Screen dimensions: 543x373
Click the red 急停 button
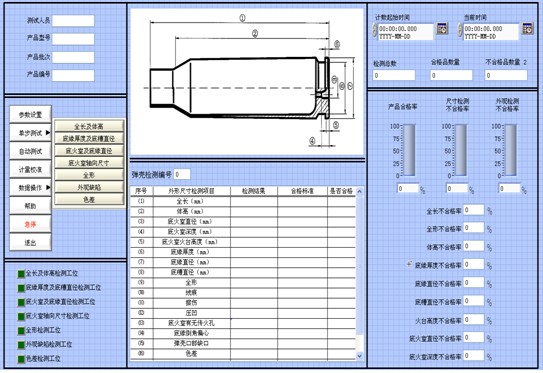30,224
